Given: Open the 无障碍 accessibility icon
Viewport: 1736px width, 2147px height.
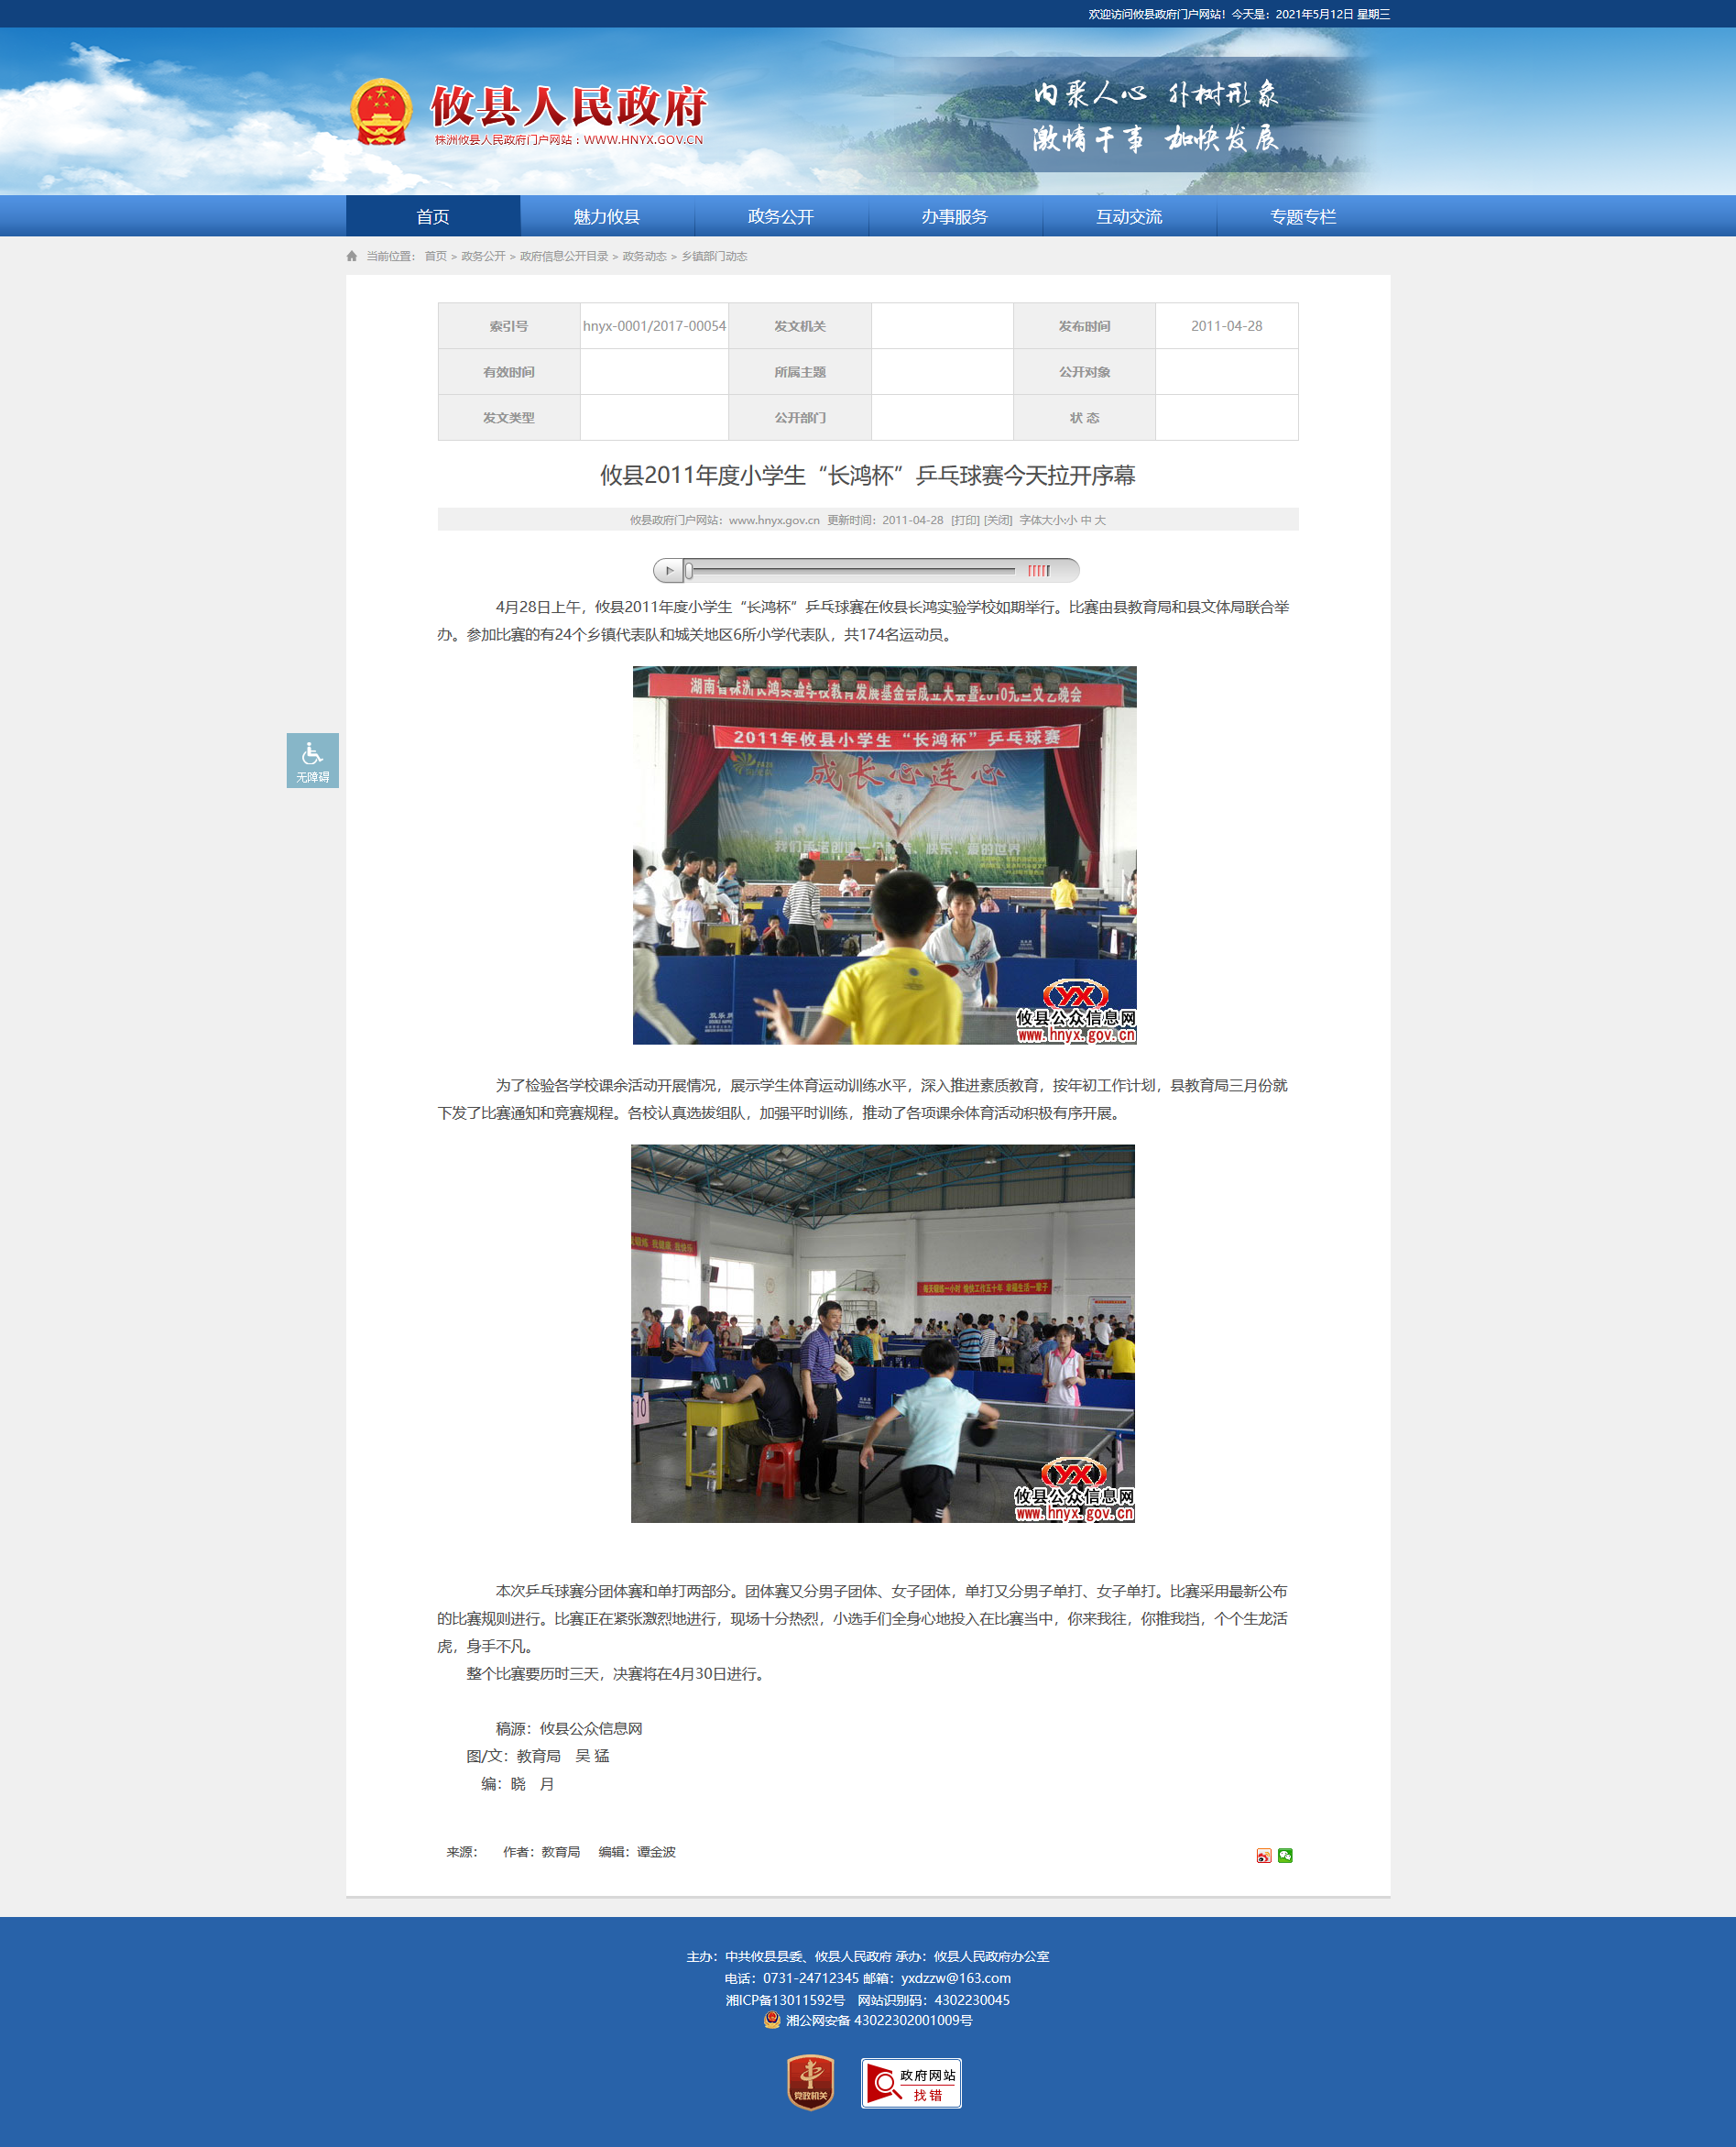Looking at the screenshot, I should pyautogui.click(x=312, y=760).
